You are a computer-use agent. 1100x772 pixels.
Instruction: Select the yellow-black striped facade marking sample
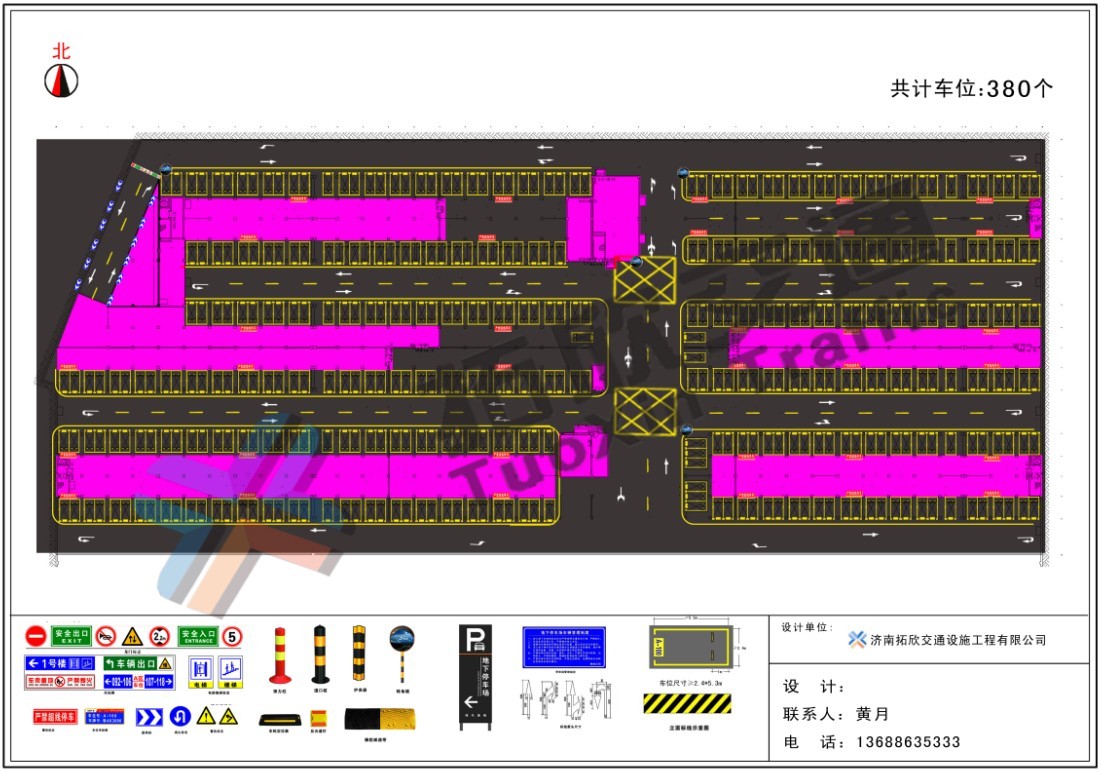[x=686, y=704]
